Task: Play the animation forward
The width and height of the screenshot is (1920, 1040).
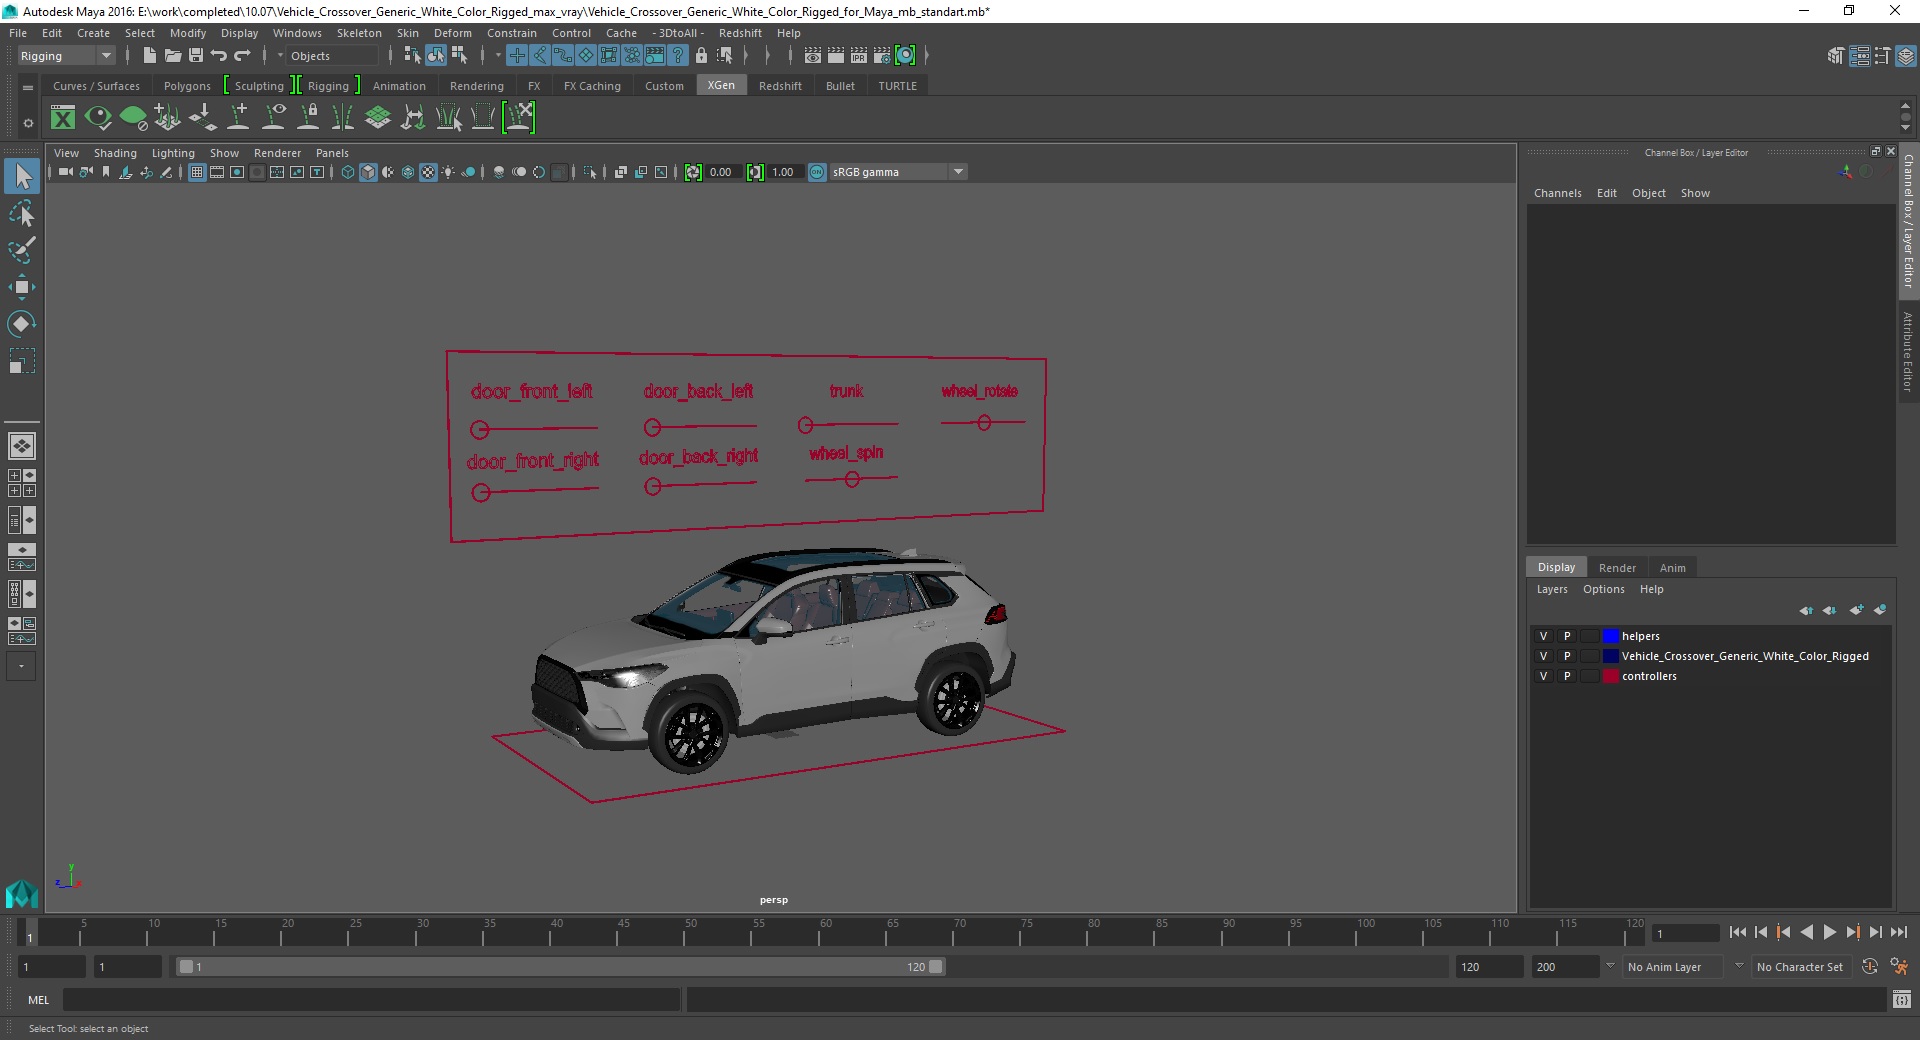Action: coord(1829,932)
